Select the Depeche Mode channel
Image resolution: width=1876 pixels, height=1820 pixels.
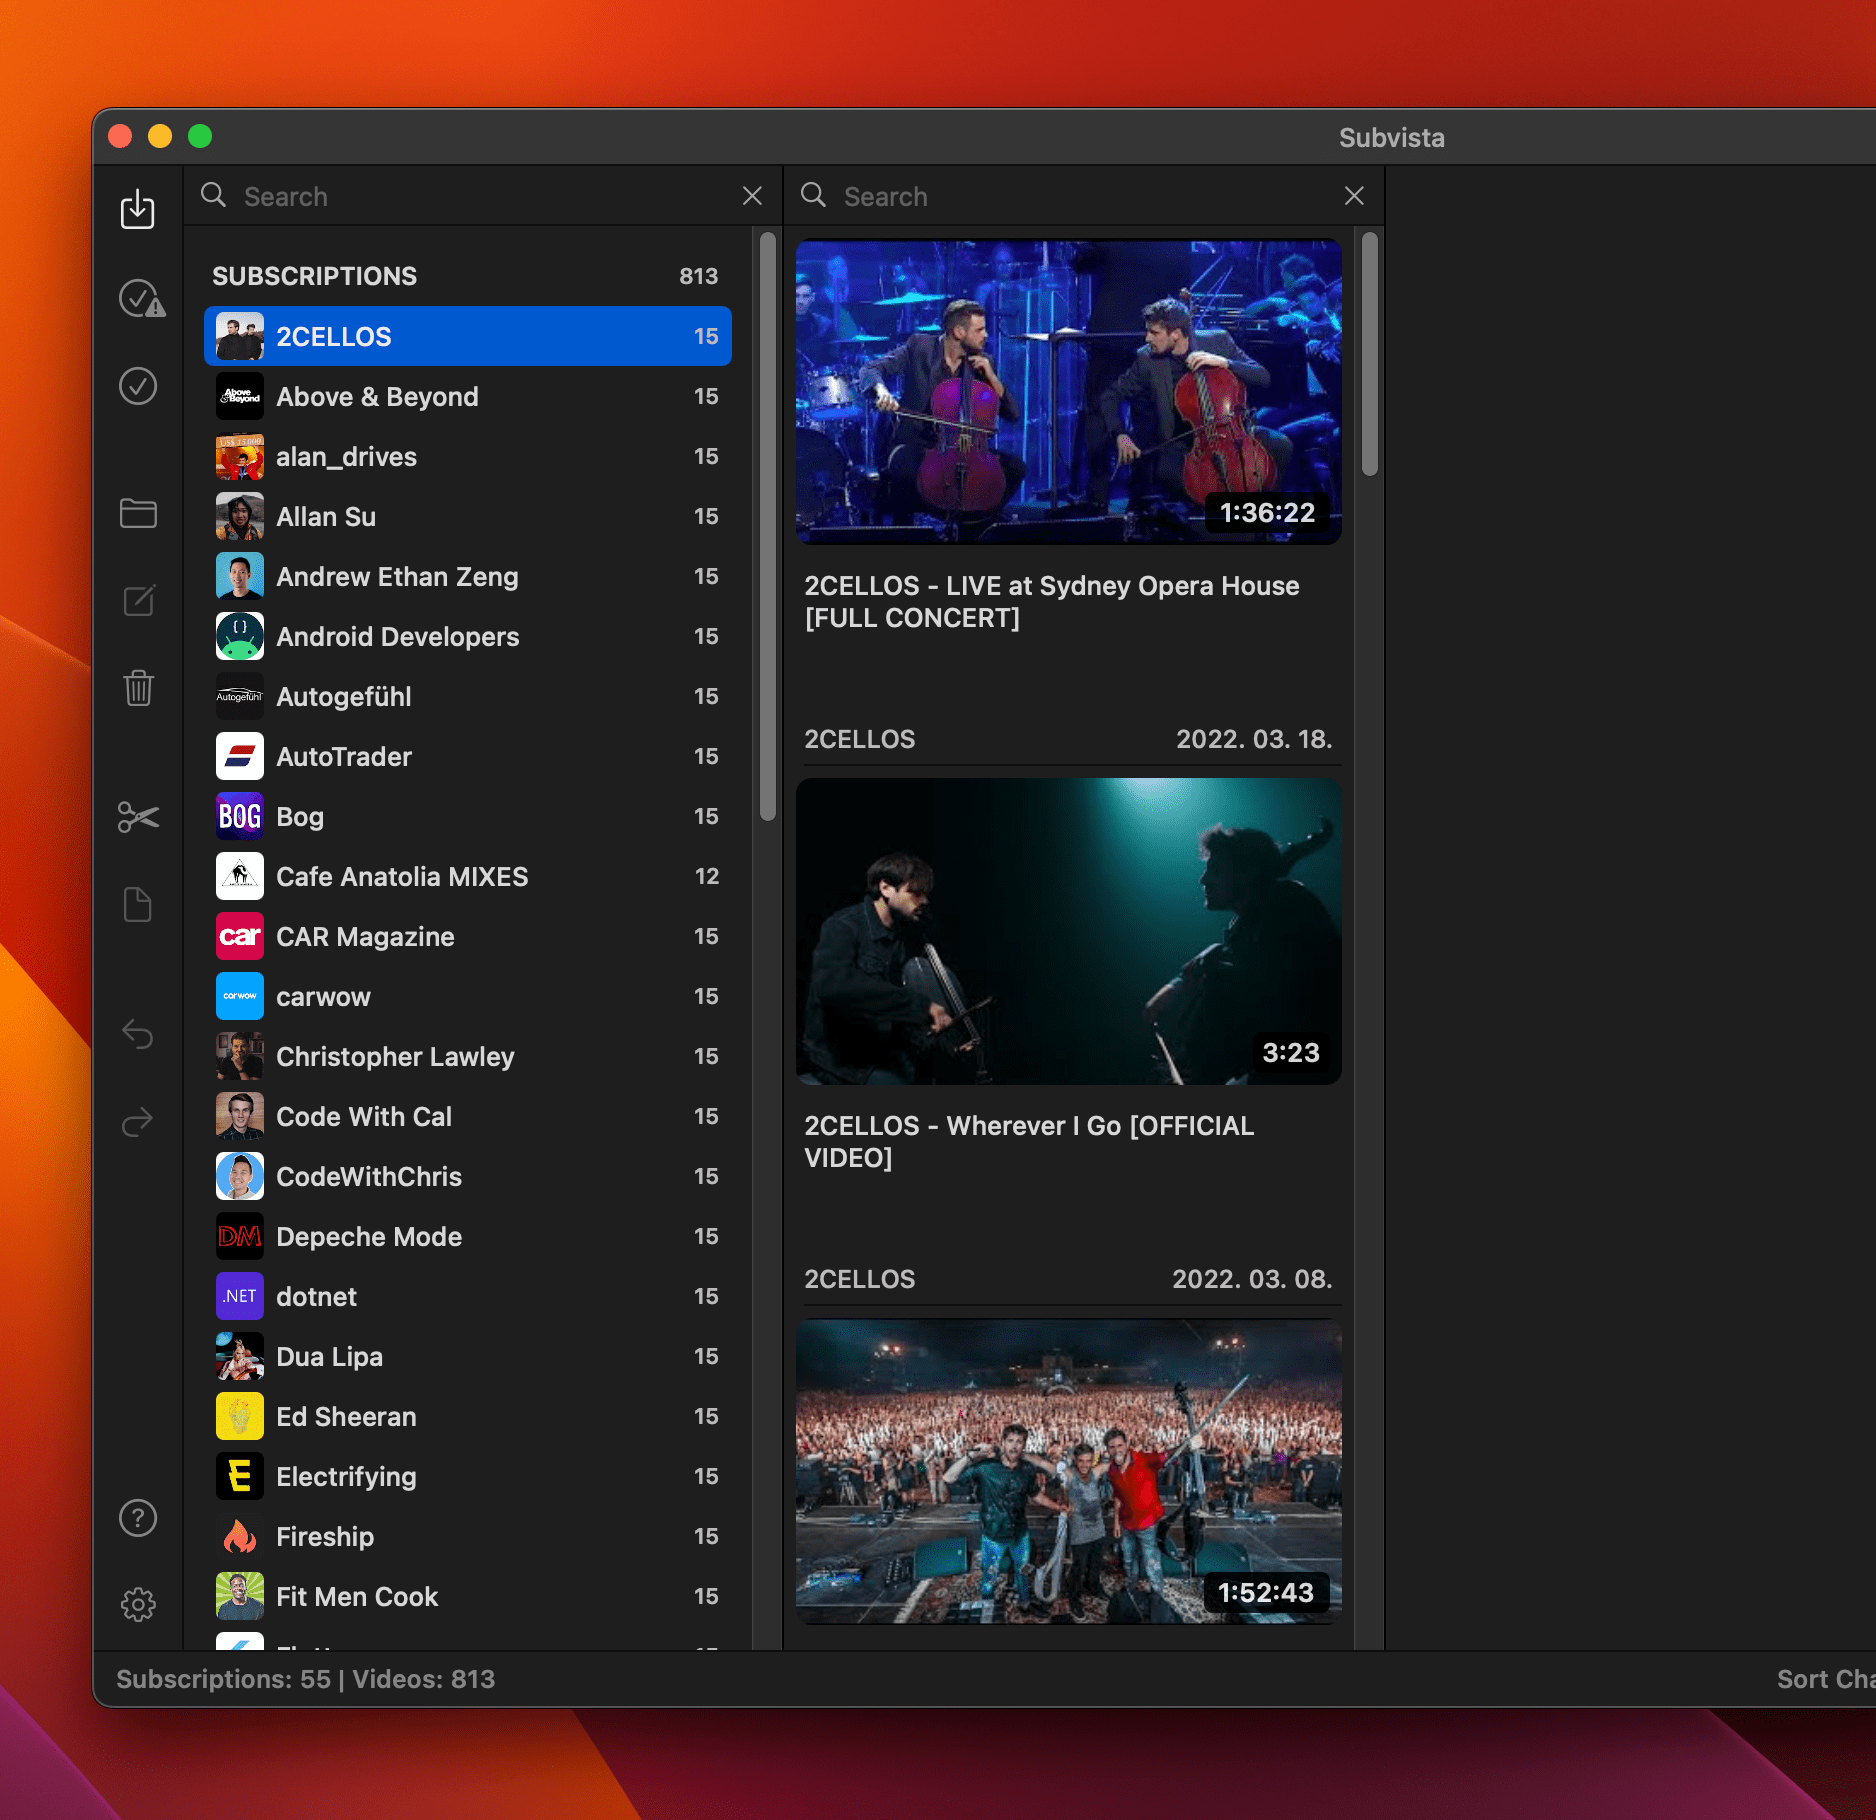467,1237
